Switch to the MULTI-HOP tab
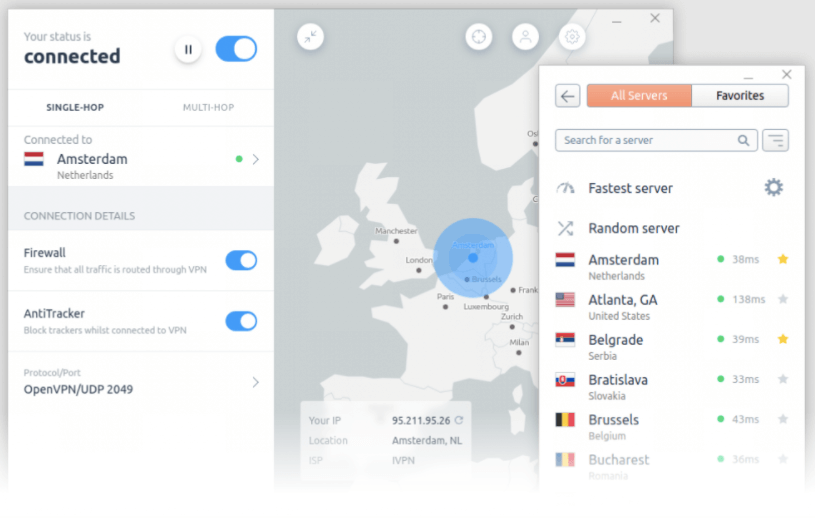This screenshot has width=815, height=518. pyautogui.click(x=208, y=108)
